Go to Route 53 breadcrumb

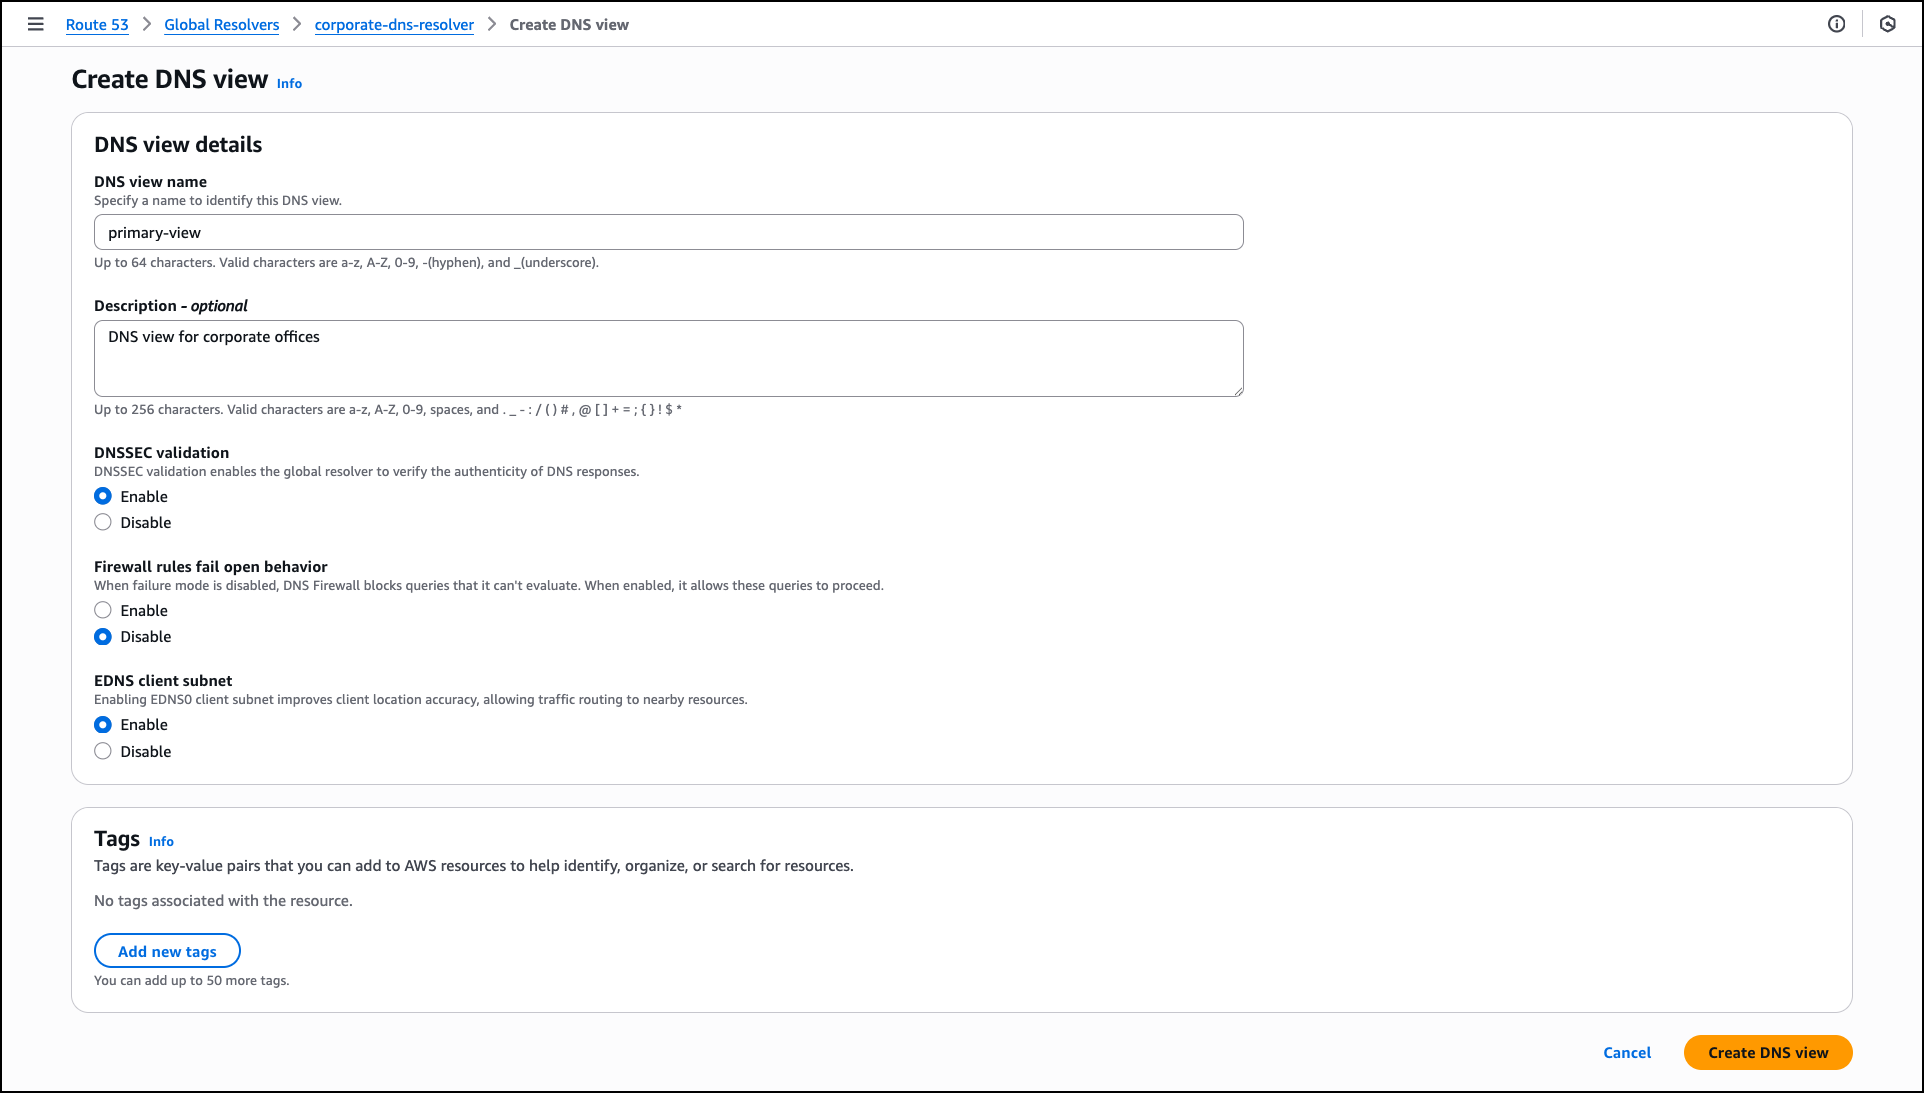97,25
